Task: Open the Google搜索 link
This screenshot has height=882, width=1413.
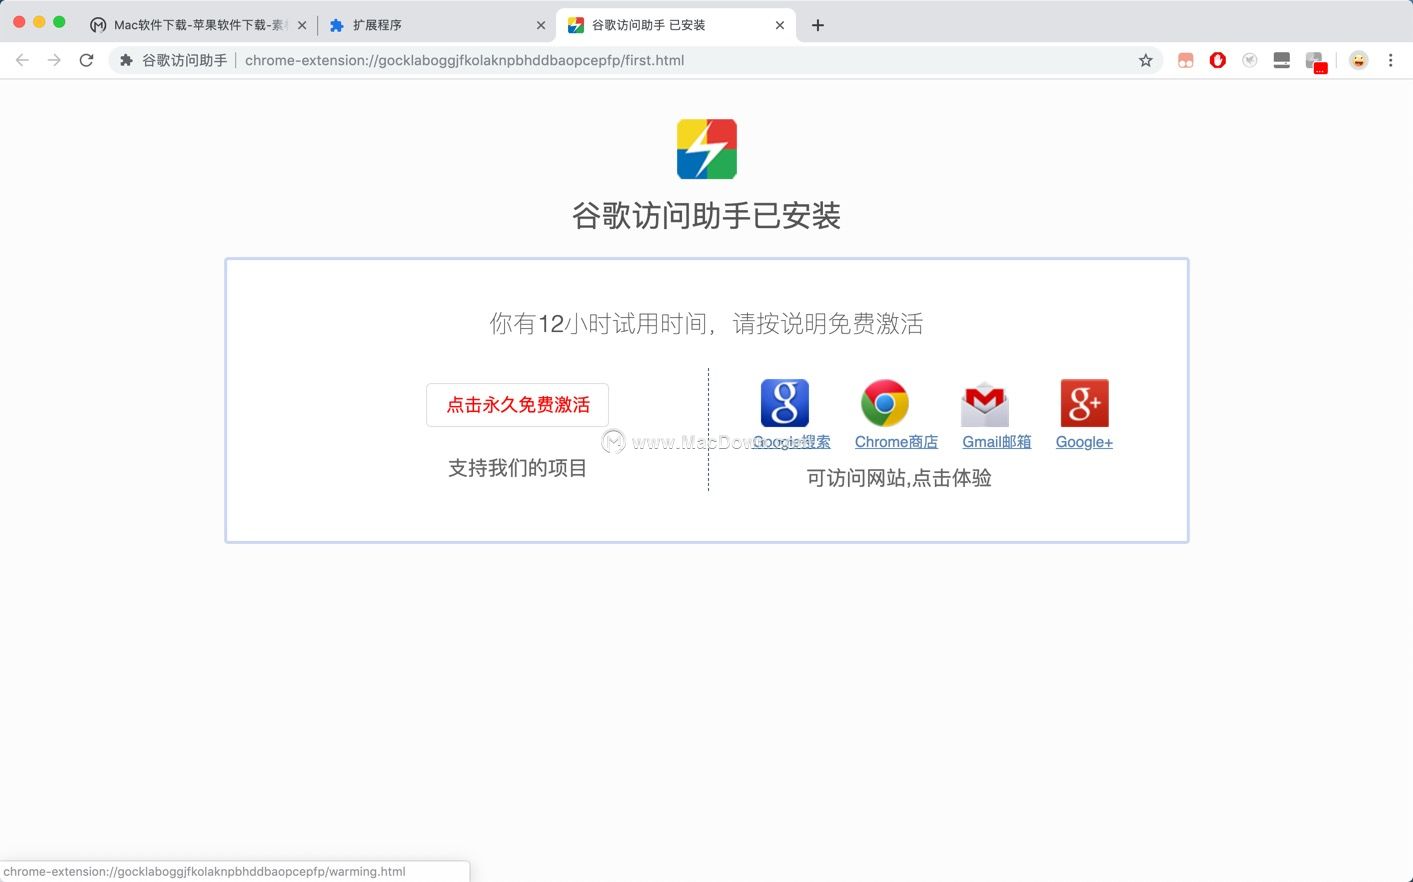Action: point(791,442)
